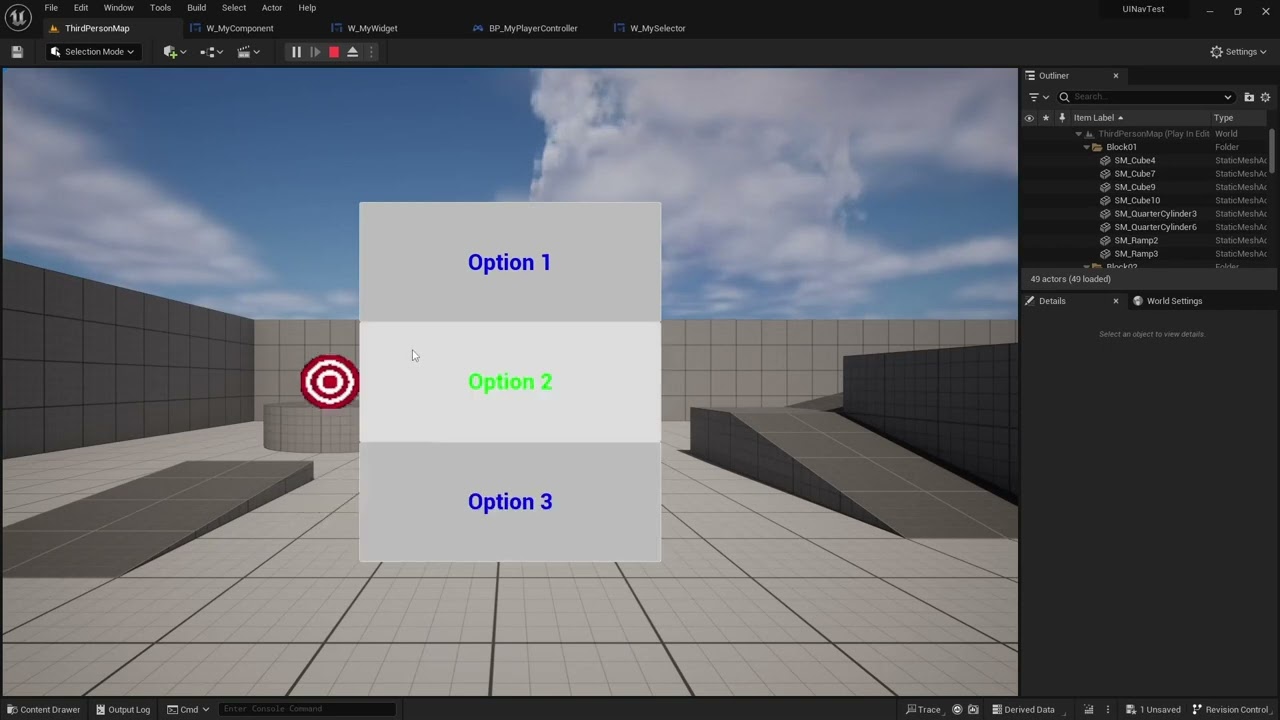Close the Details panel tab
Viewport: 1280px width, 720px height.
point(1116,301)
